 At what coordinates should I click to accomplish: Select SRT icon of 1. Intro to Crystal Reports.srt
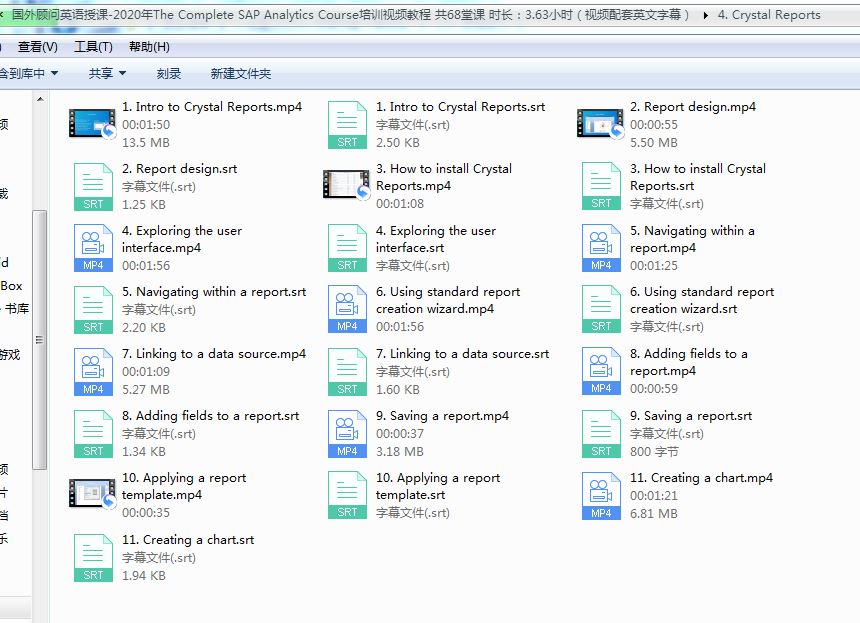click(347, 124)
